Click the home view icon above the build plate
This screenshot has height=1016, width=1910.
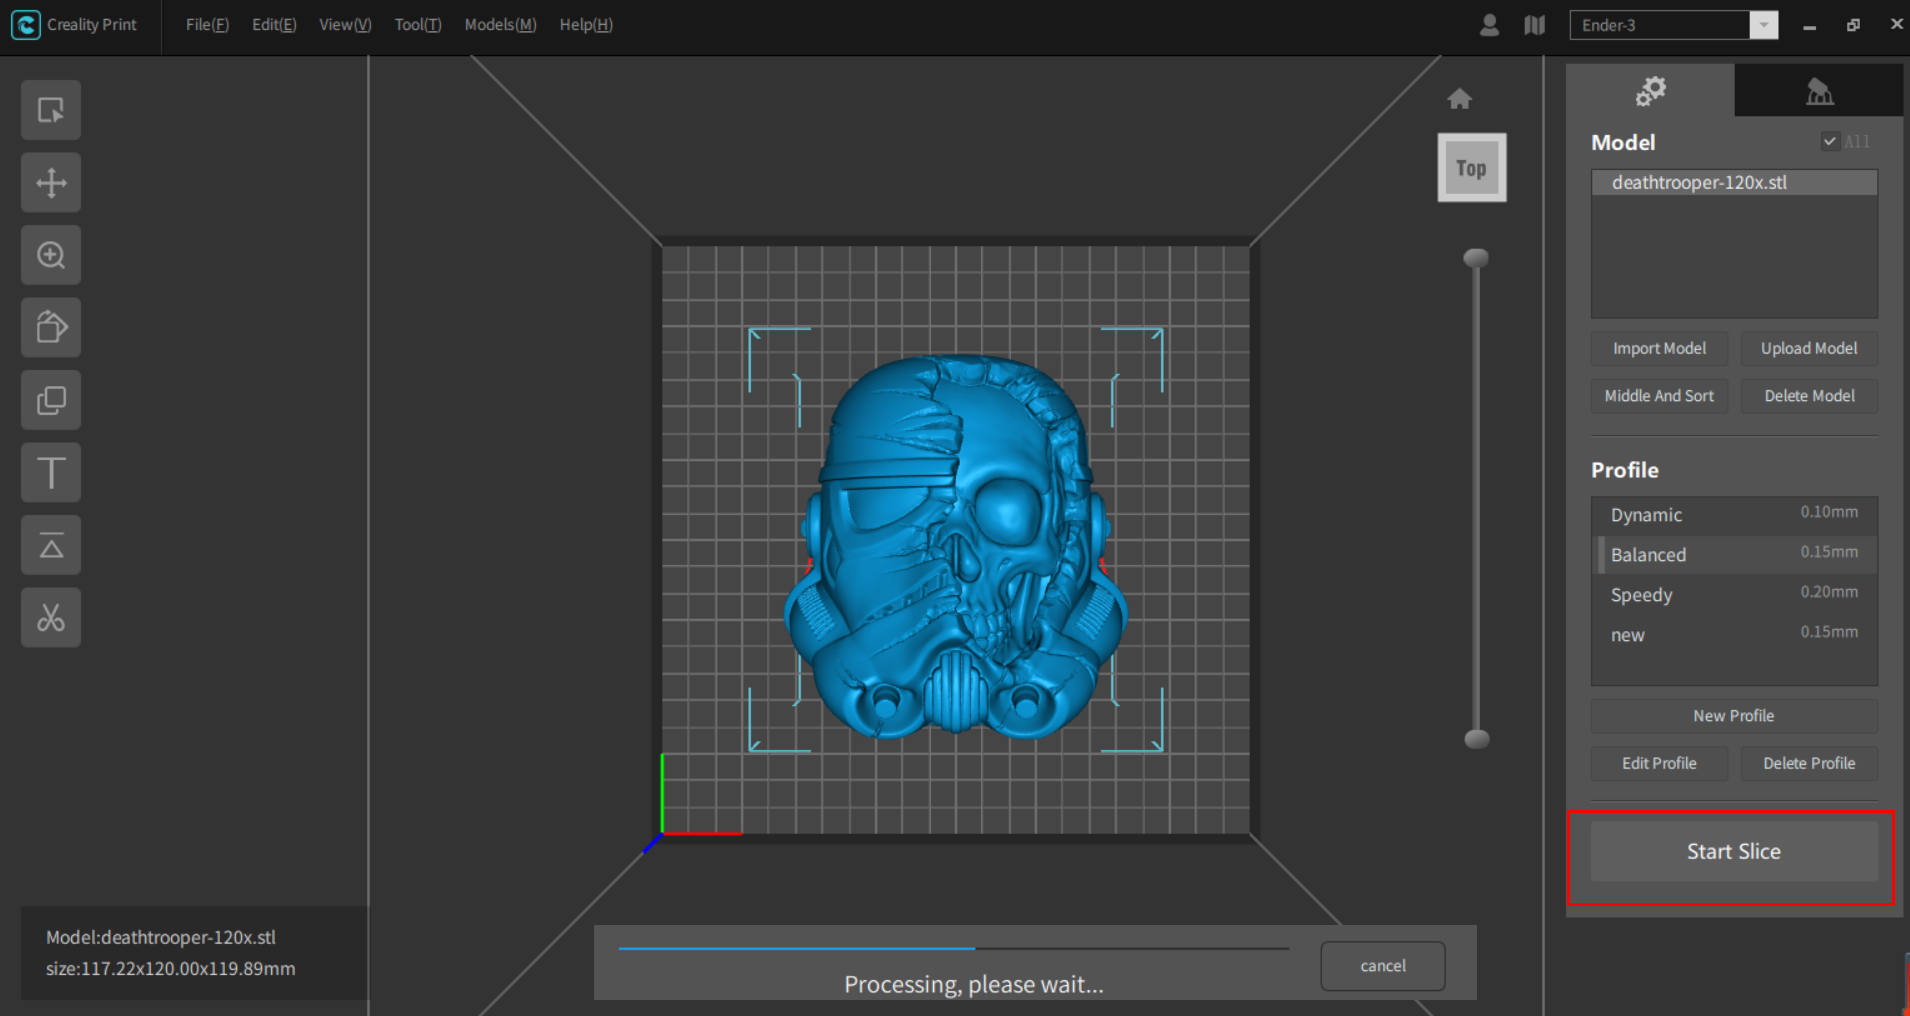(1460, 98)
